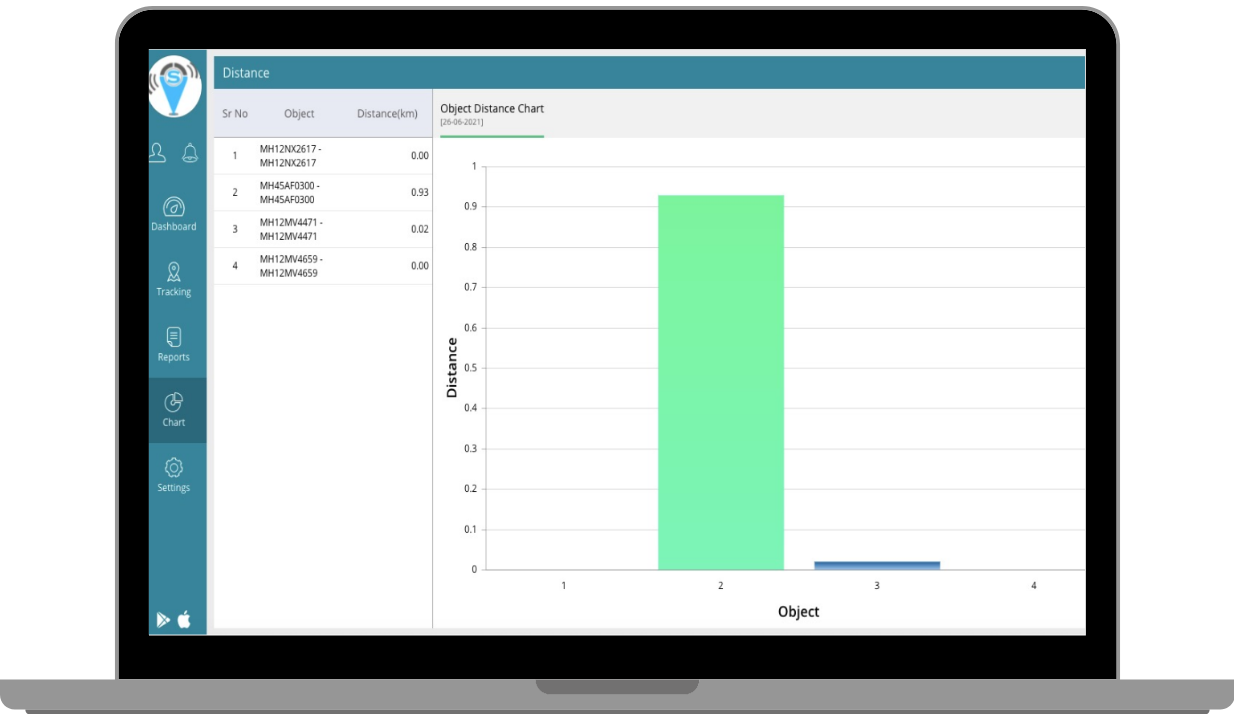1234x720 pixels.
Task: Click the blue bar for object 3
Action: (877, 565)
